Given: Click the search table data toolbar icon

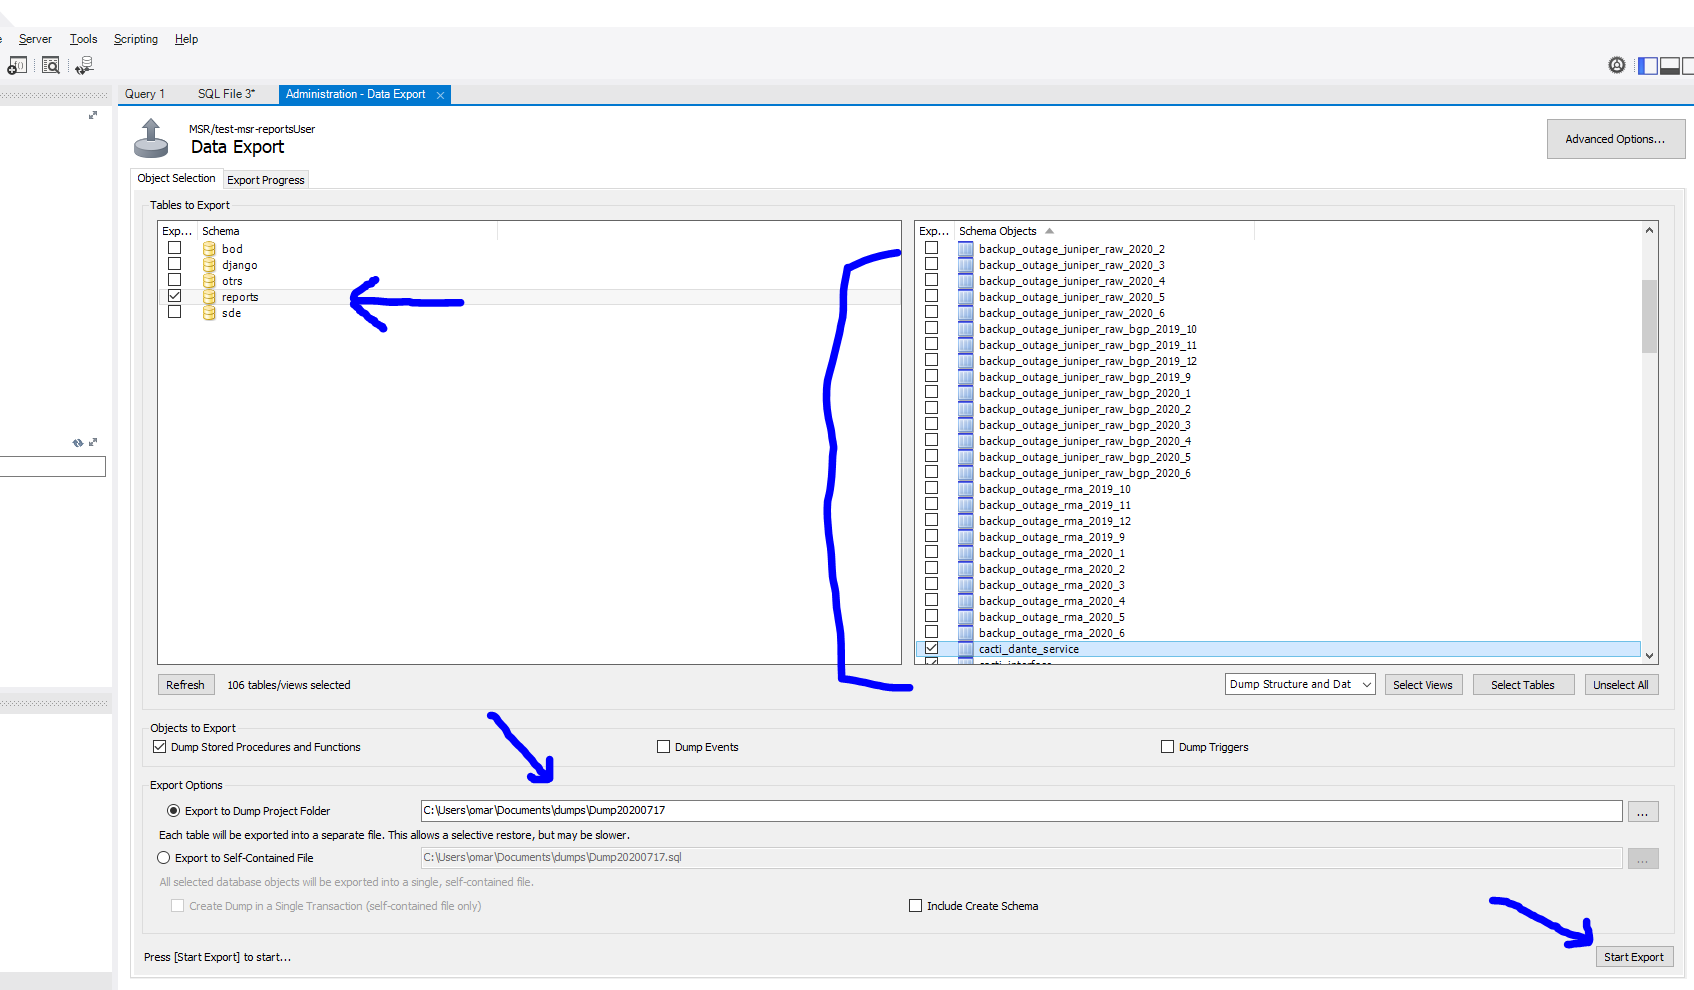Looking at the screenshot, I should (50, 66).
